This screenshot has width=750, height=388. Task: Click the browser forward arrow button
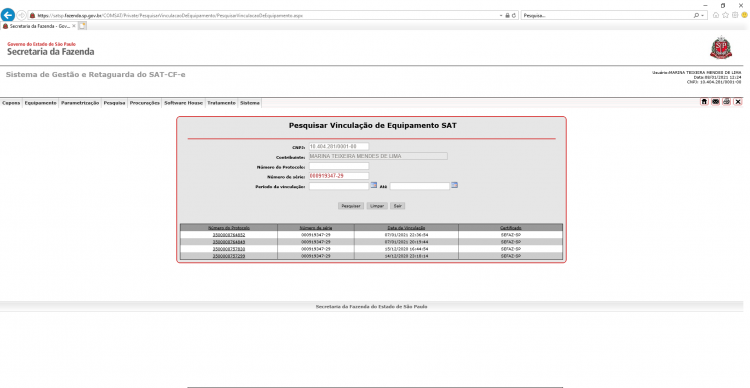click(22, 15)
